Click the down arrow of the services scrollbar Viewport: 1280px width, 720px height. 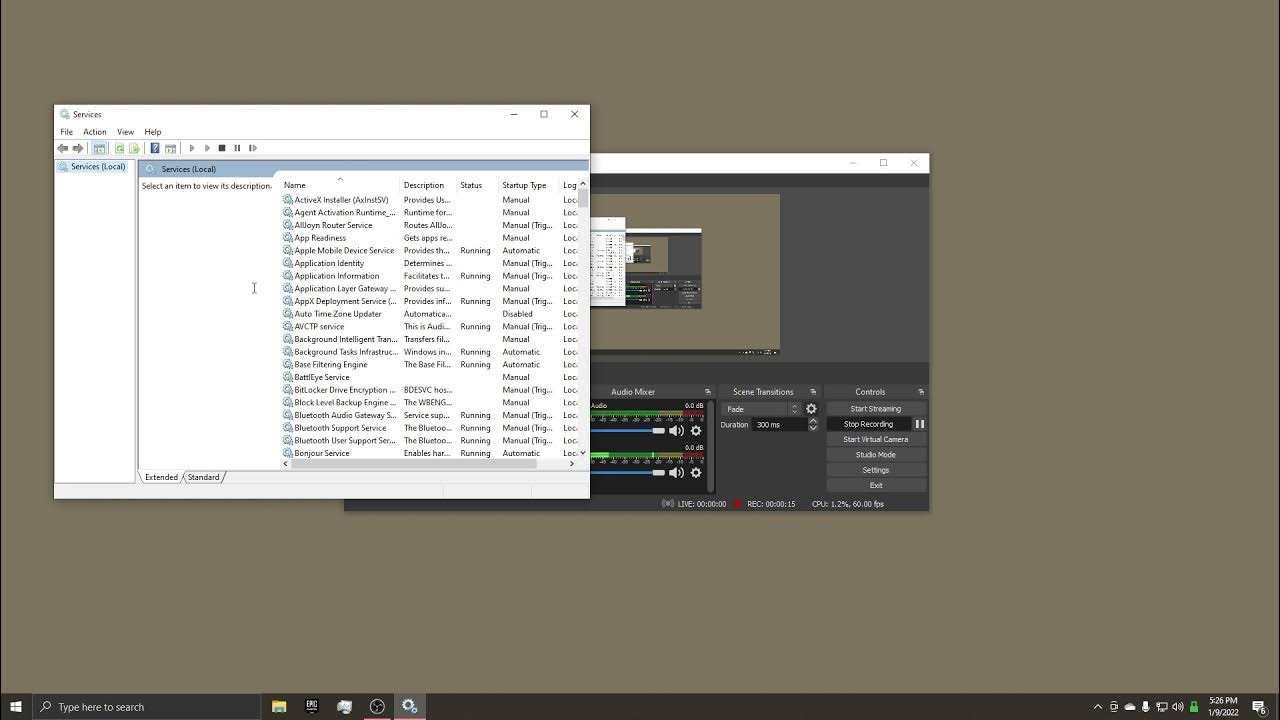click(583, 453)
